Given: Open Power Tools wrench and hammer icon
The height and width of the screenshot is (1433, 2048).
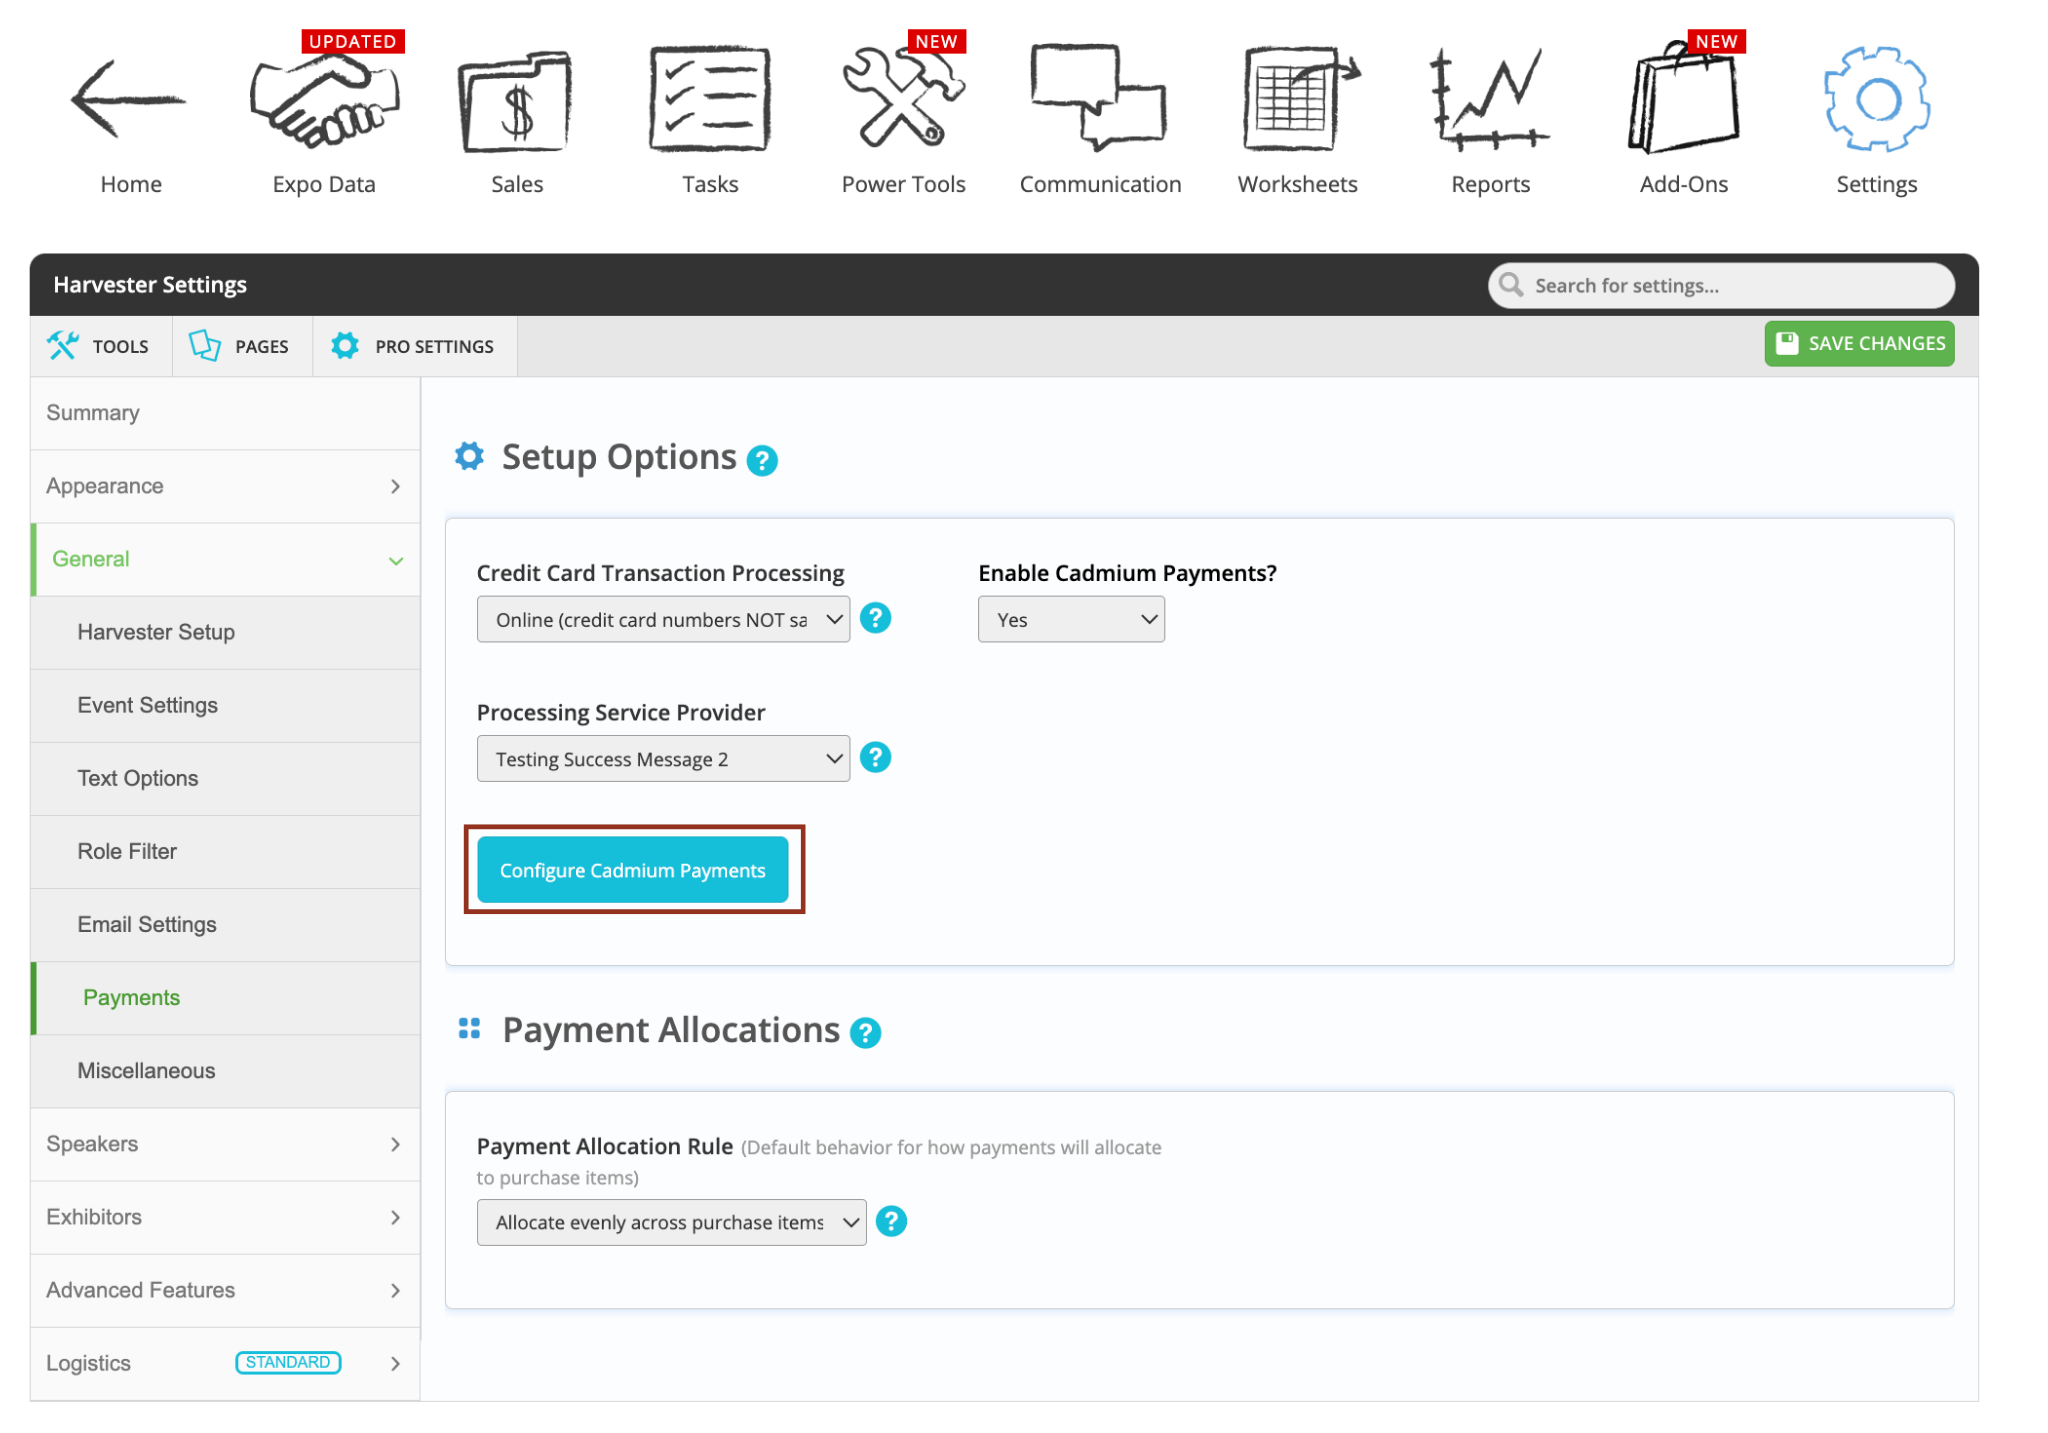Looking at the screenshot, I should pos(902,100).
